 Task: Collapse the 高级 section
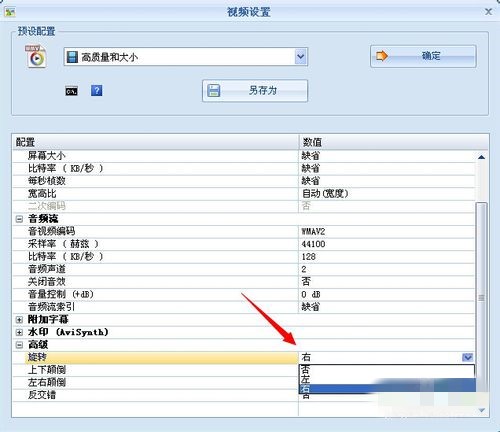point(19,345)
